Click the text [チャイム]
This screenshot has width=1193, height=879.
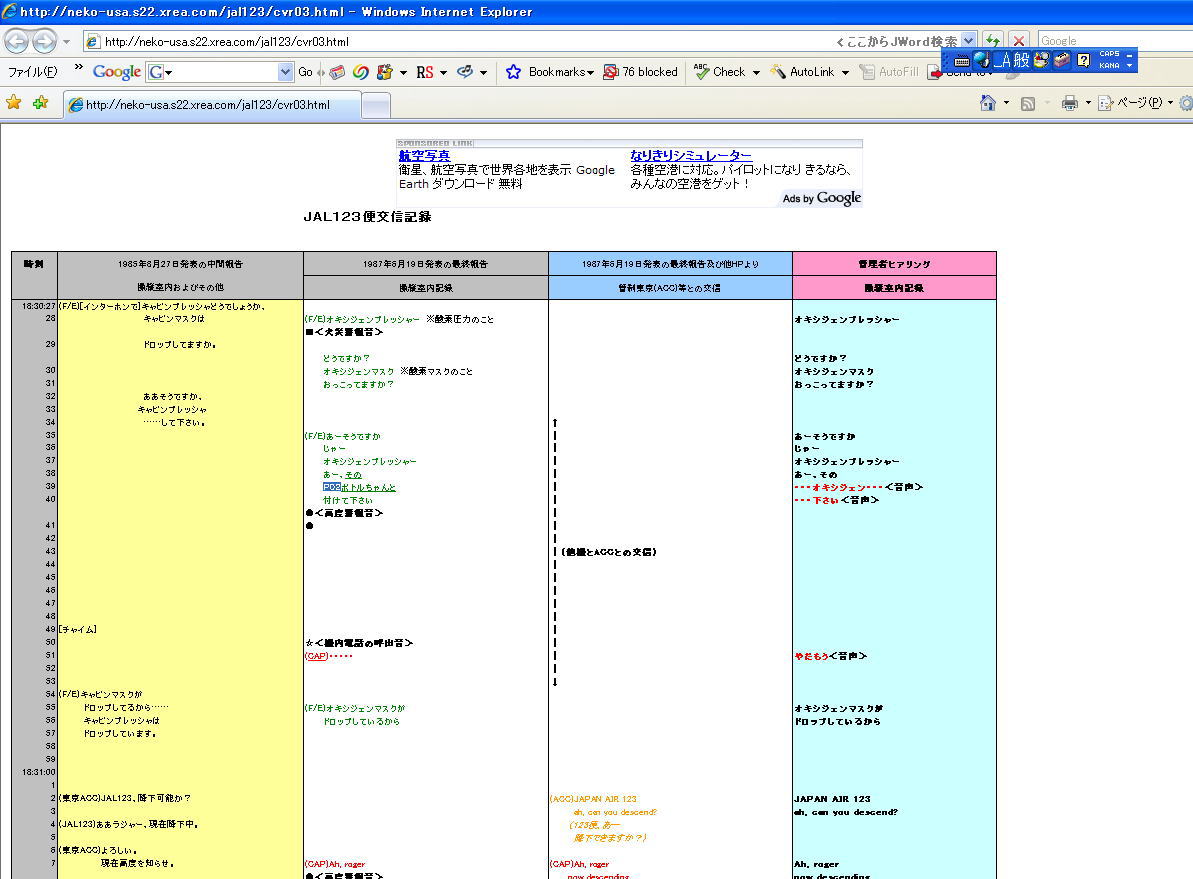[78, 629]
